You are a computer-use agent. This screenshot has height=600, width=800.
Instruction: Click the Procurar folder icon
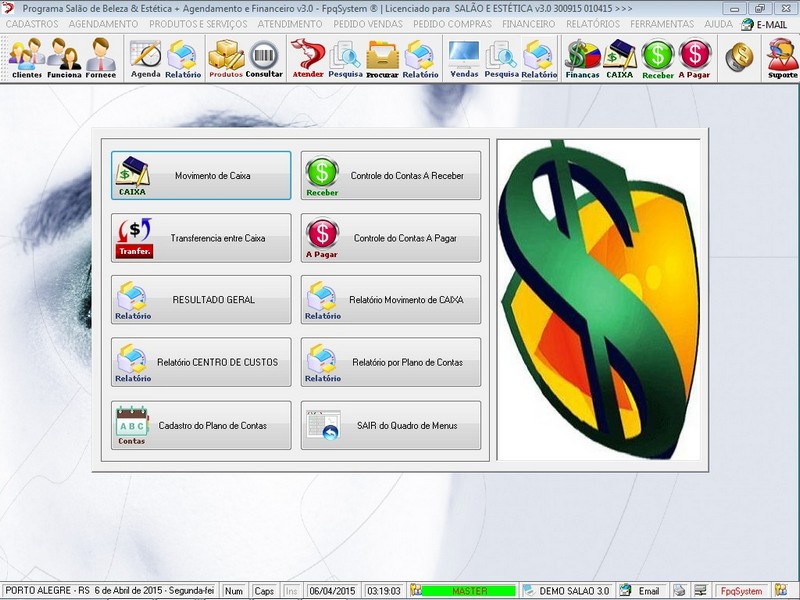pyautogui.click(x=382, y=58)
